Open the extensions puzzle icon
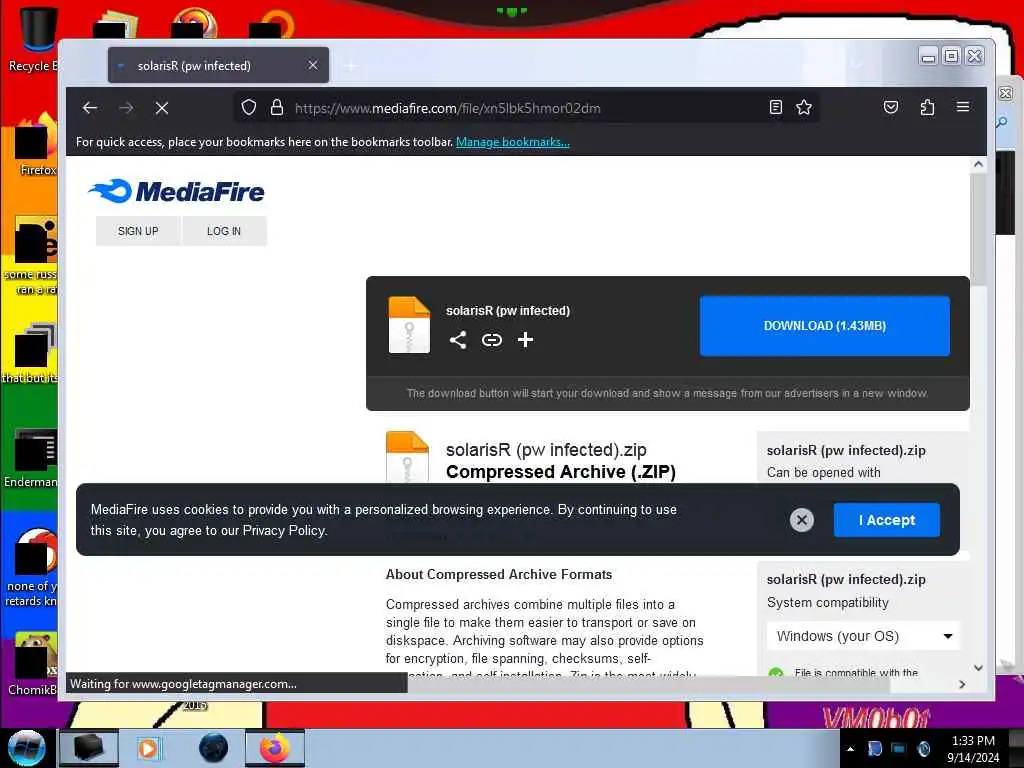Viewport: 1024px width, 768px height. (x=927, y=107)
